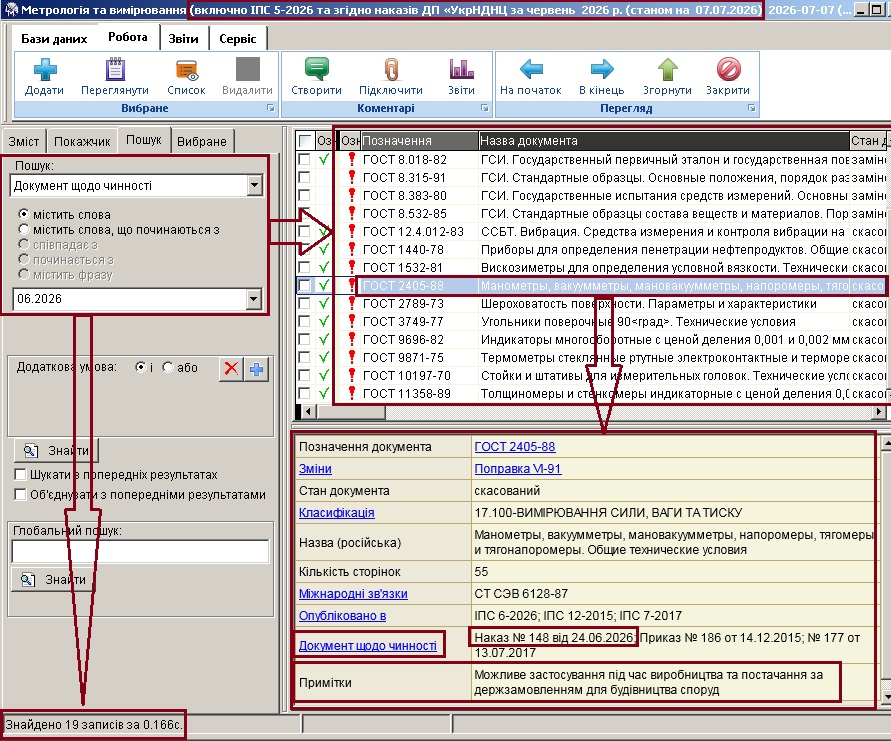Screen dimensions: 891x741
Task: Tick checkbox for ГОСТ 8.018-82 row
Action: (x=305, y=159)
